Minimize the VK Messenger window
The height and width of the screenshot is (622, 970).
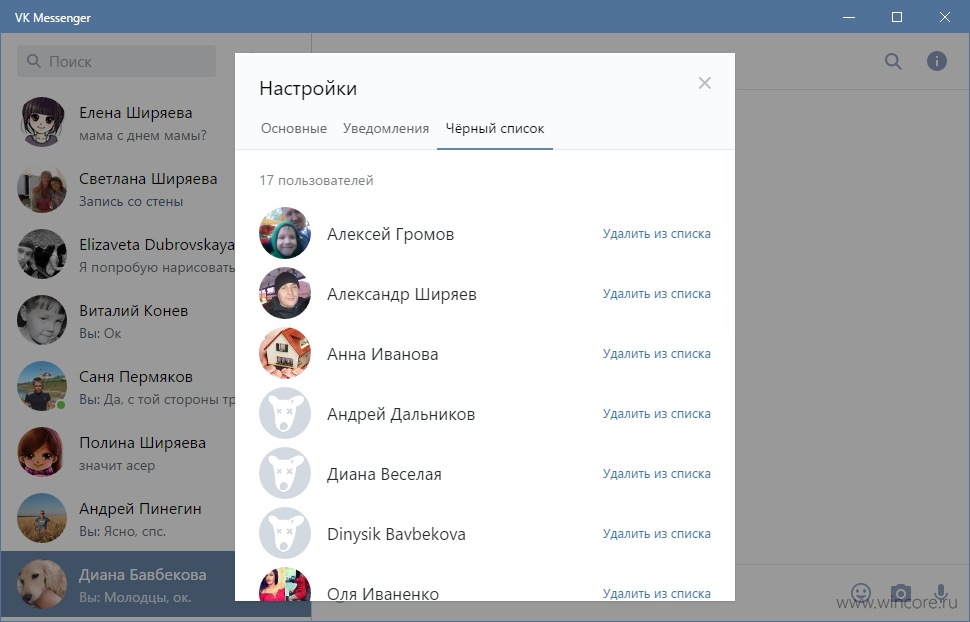coord(849,17)
